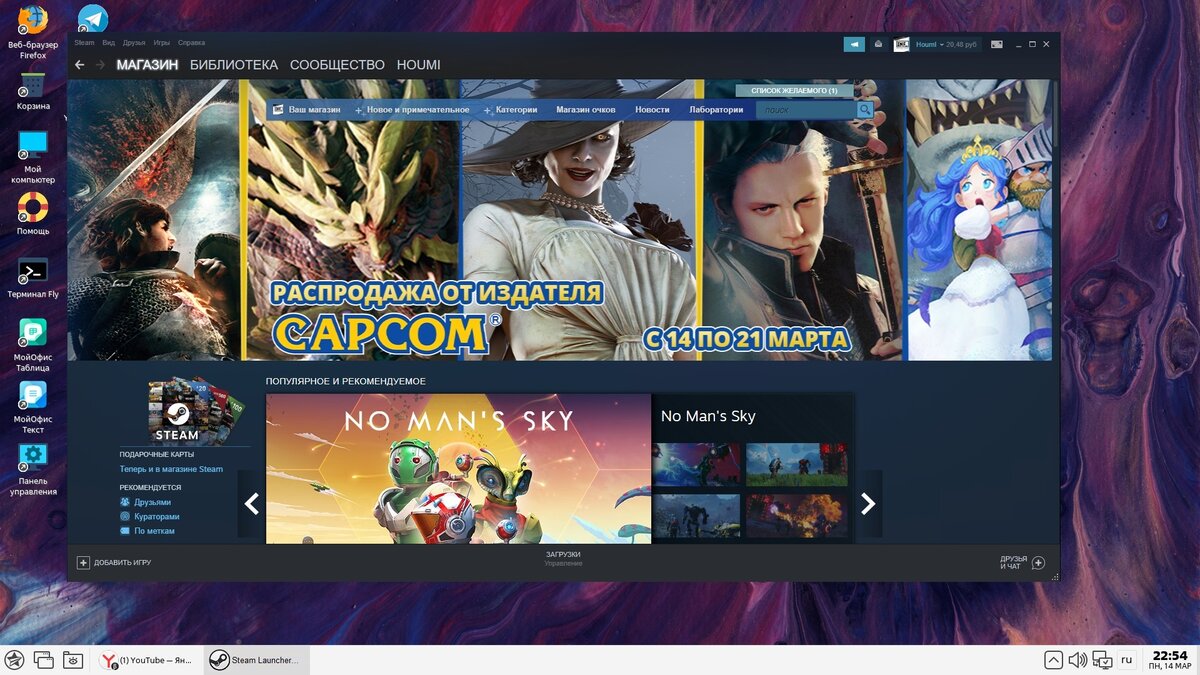
Task: Open Firefox web browser desktop icon
Action: coord(33,20)
